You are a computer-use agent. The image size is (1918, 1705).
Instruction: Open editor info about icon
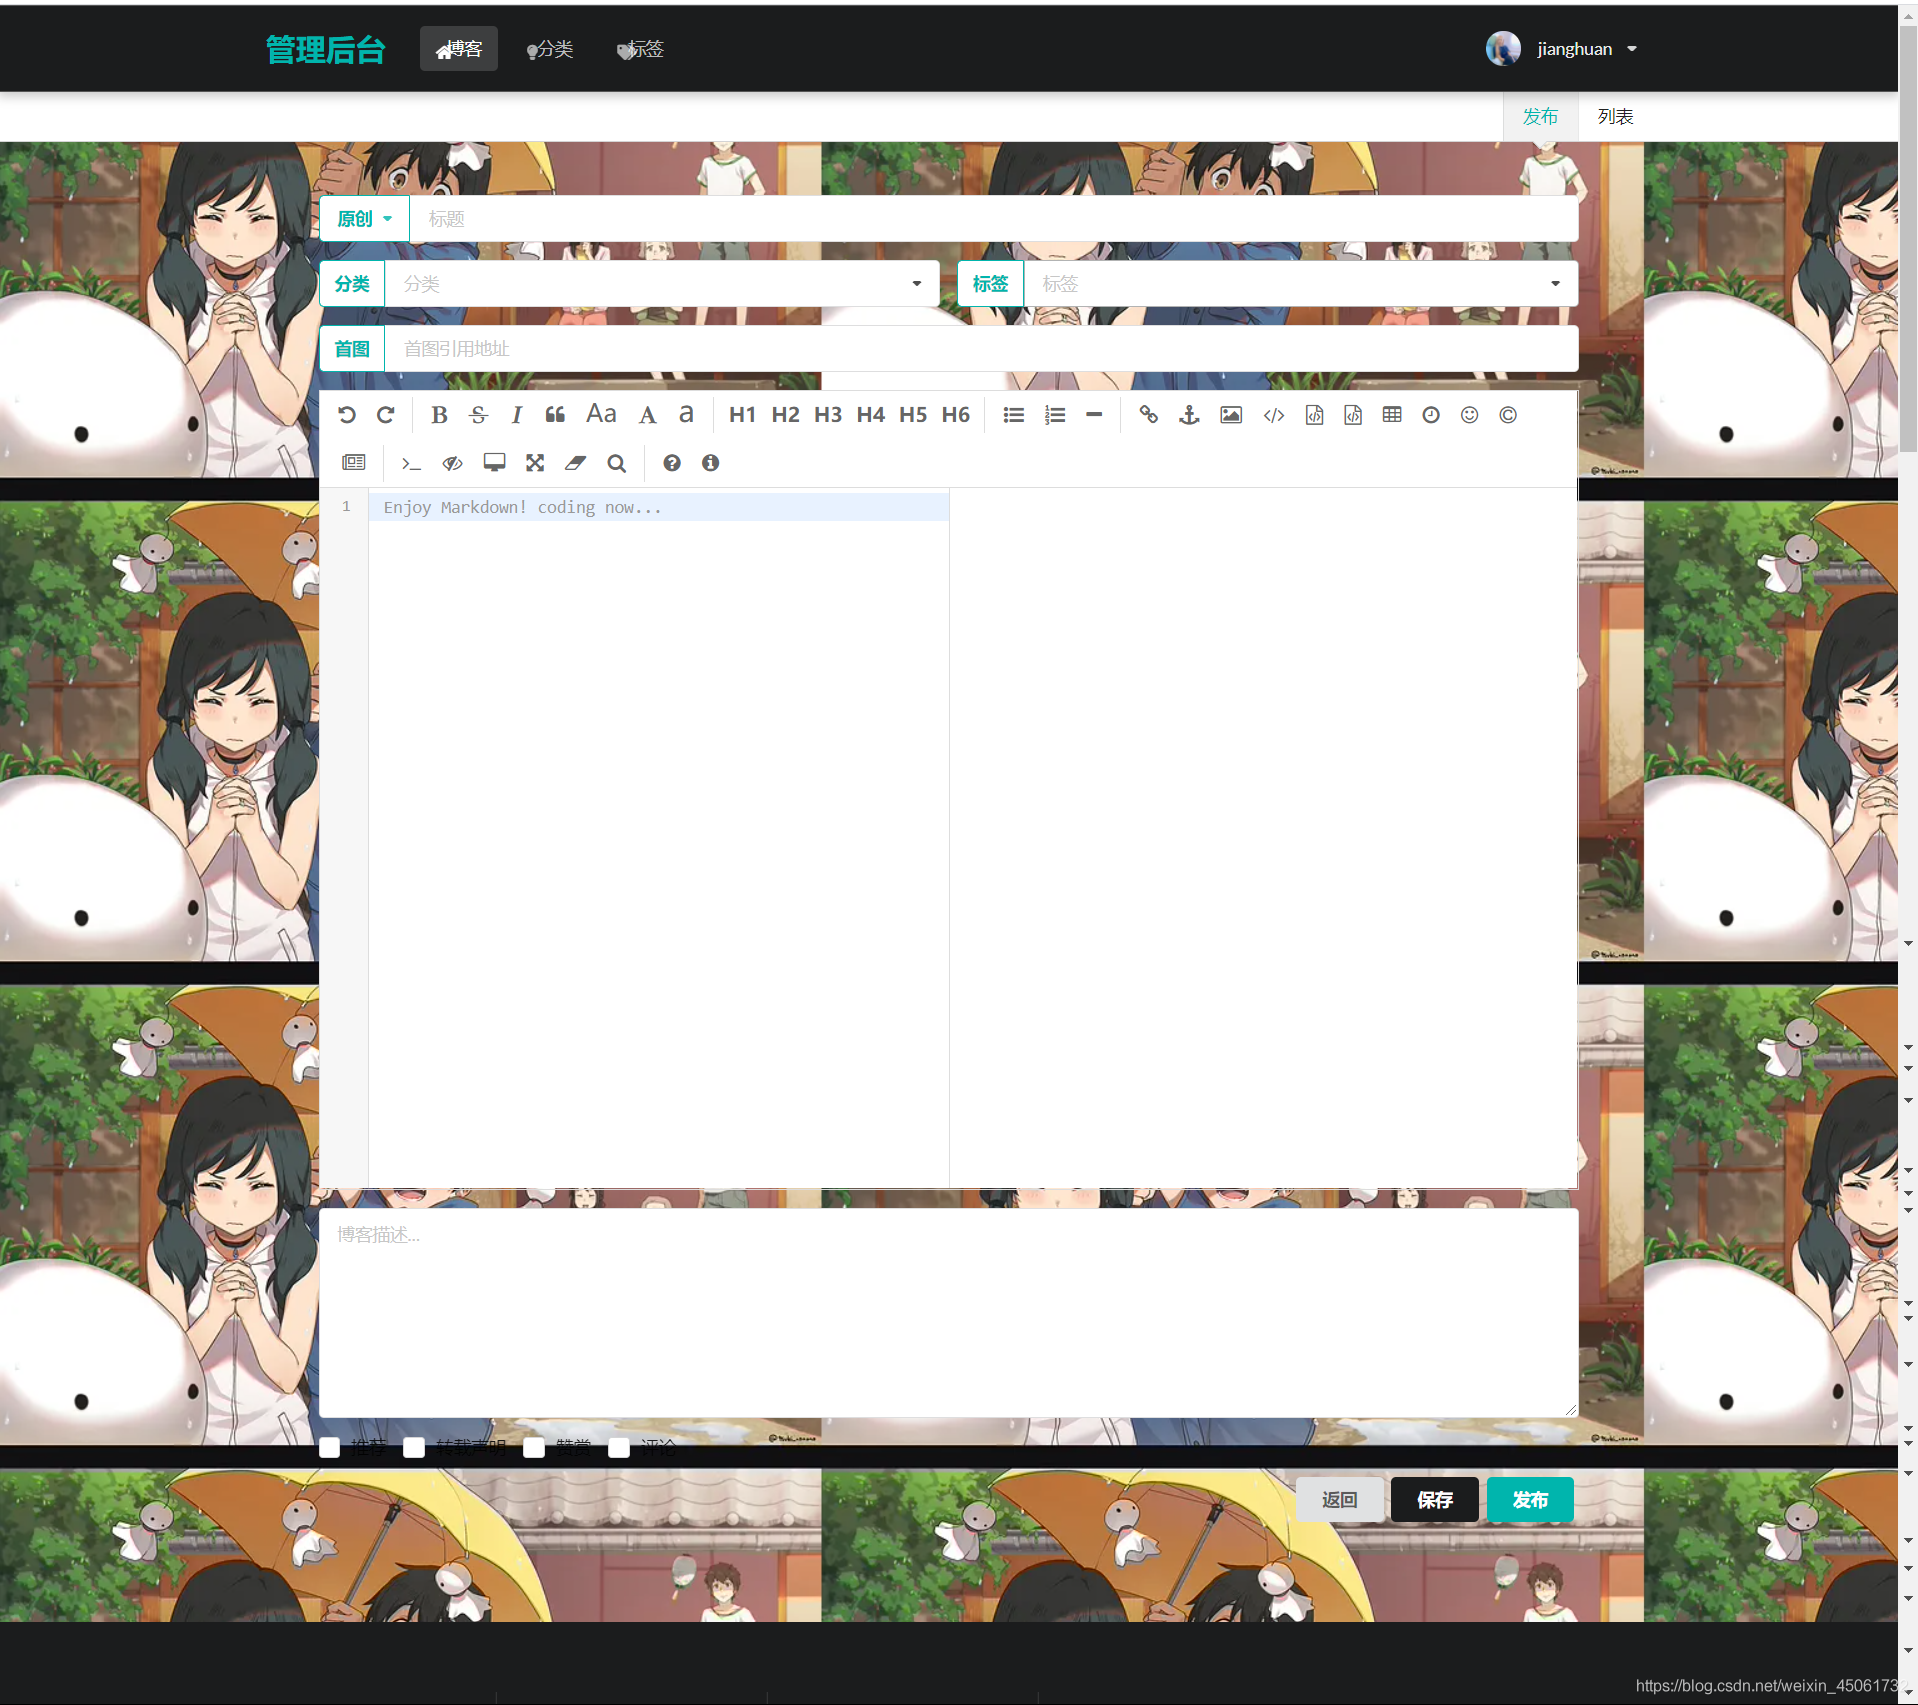coord(711,463)
